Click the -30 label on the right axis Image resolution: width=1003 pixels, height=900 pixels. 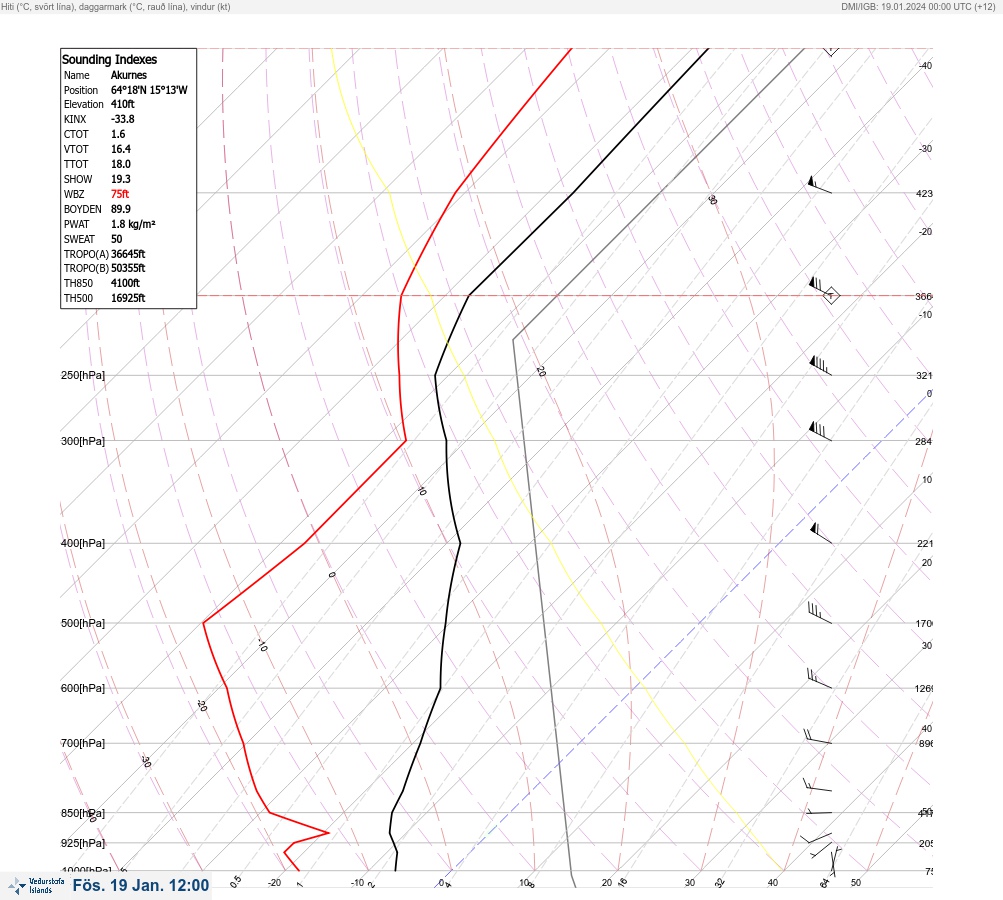point(925,148)
